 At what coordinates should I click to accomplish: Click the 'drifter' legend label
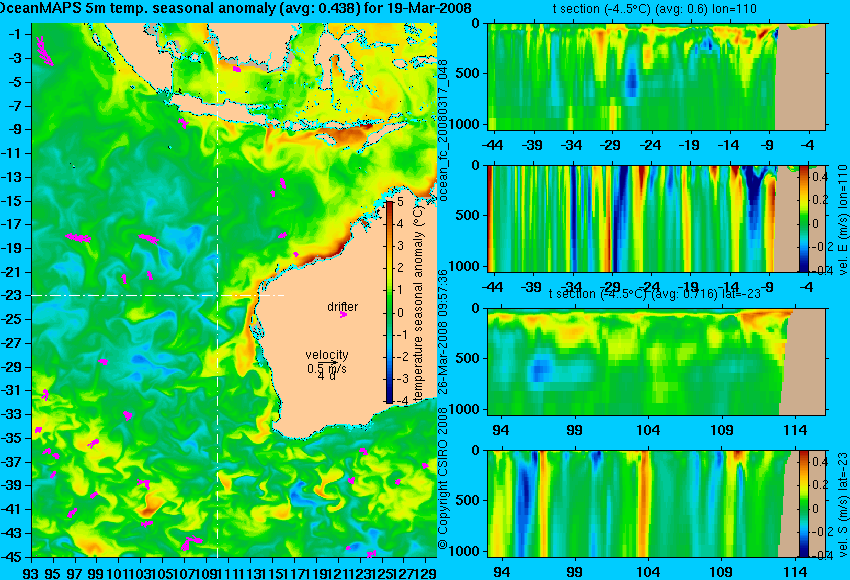click(x=343, y=306)
